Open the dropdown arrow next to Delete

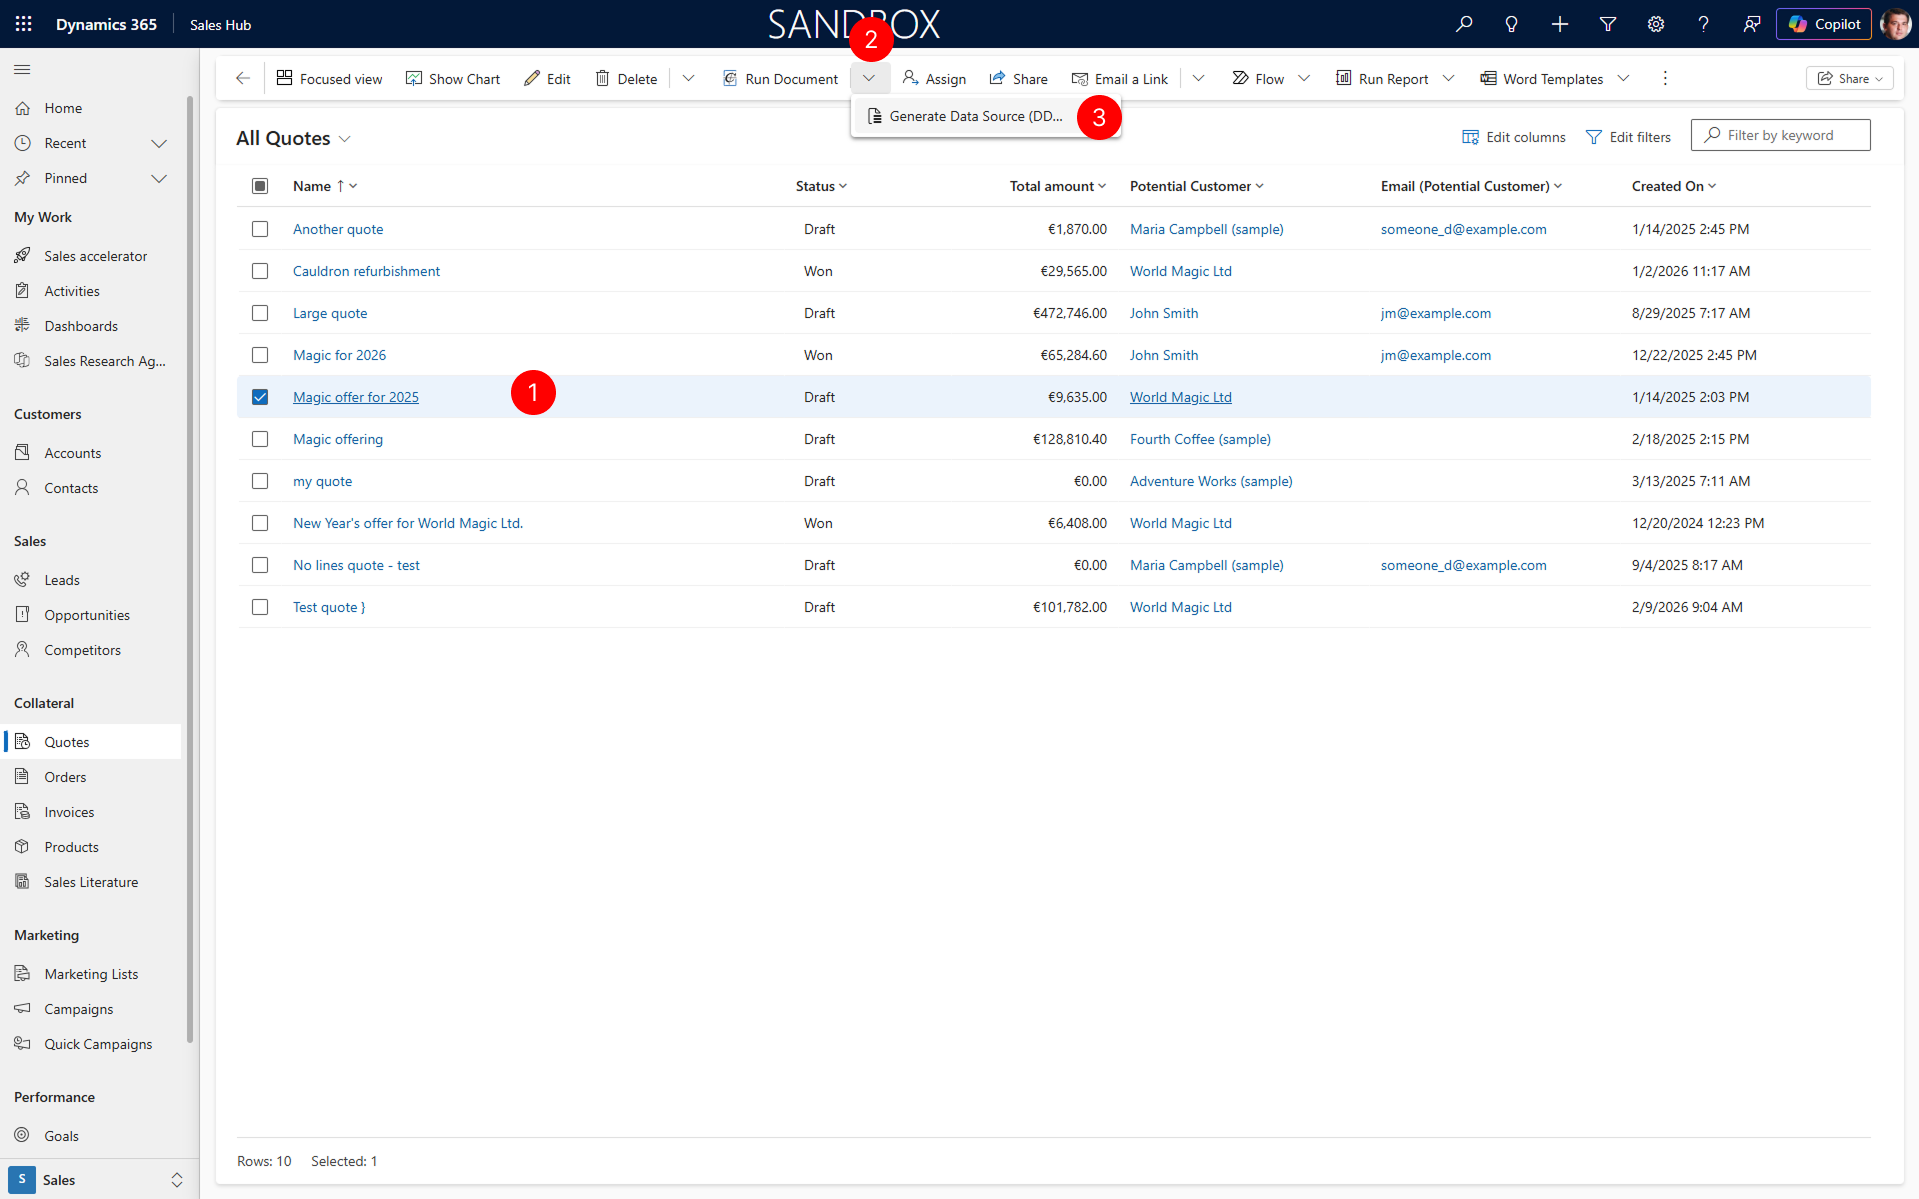tap(688, 78)
